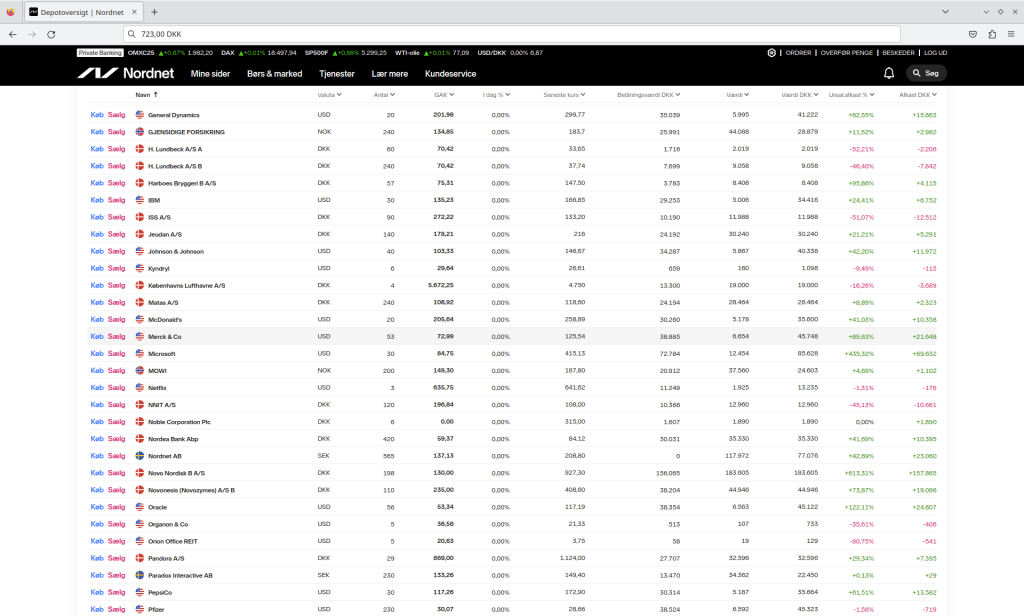Open the Mine sider menu

coord(210,73)
